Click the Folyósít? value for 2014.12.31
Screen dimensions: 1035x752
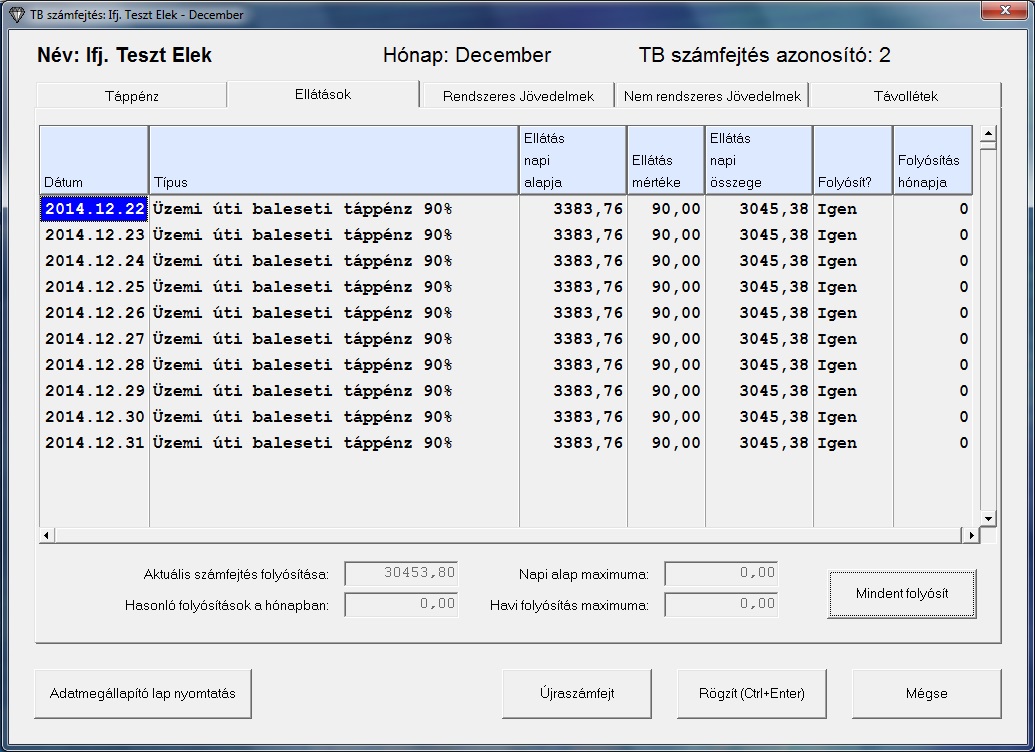click(837, 443)
